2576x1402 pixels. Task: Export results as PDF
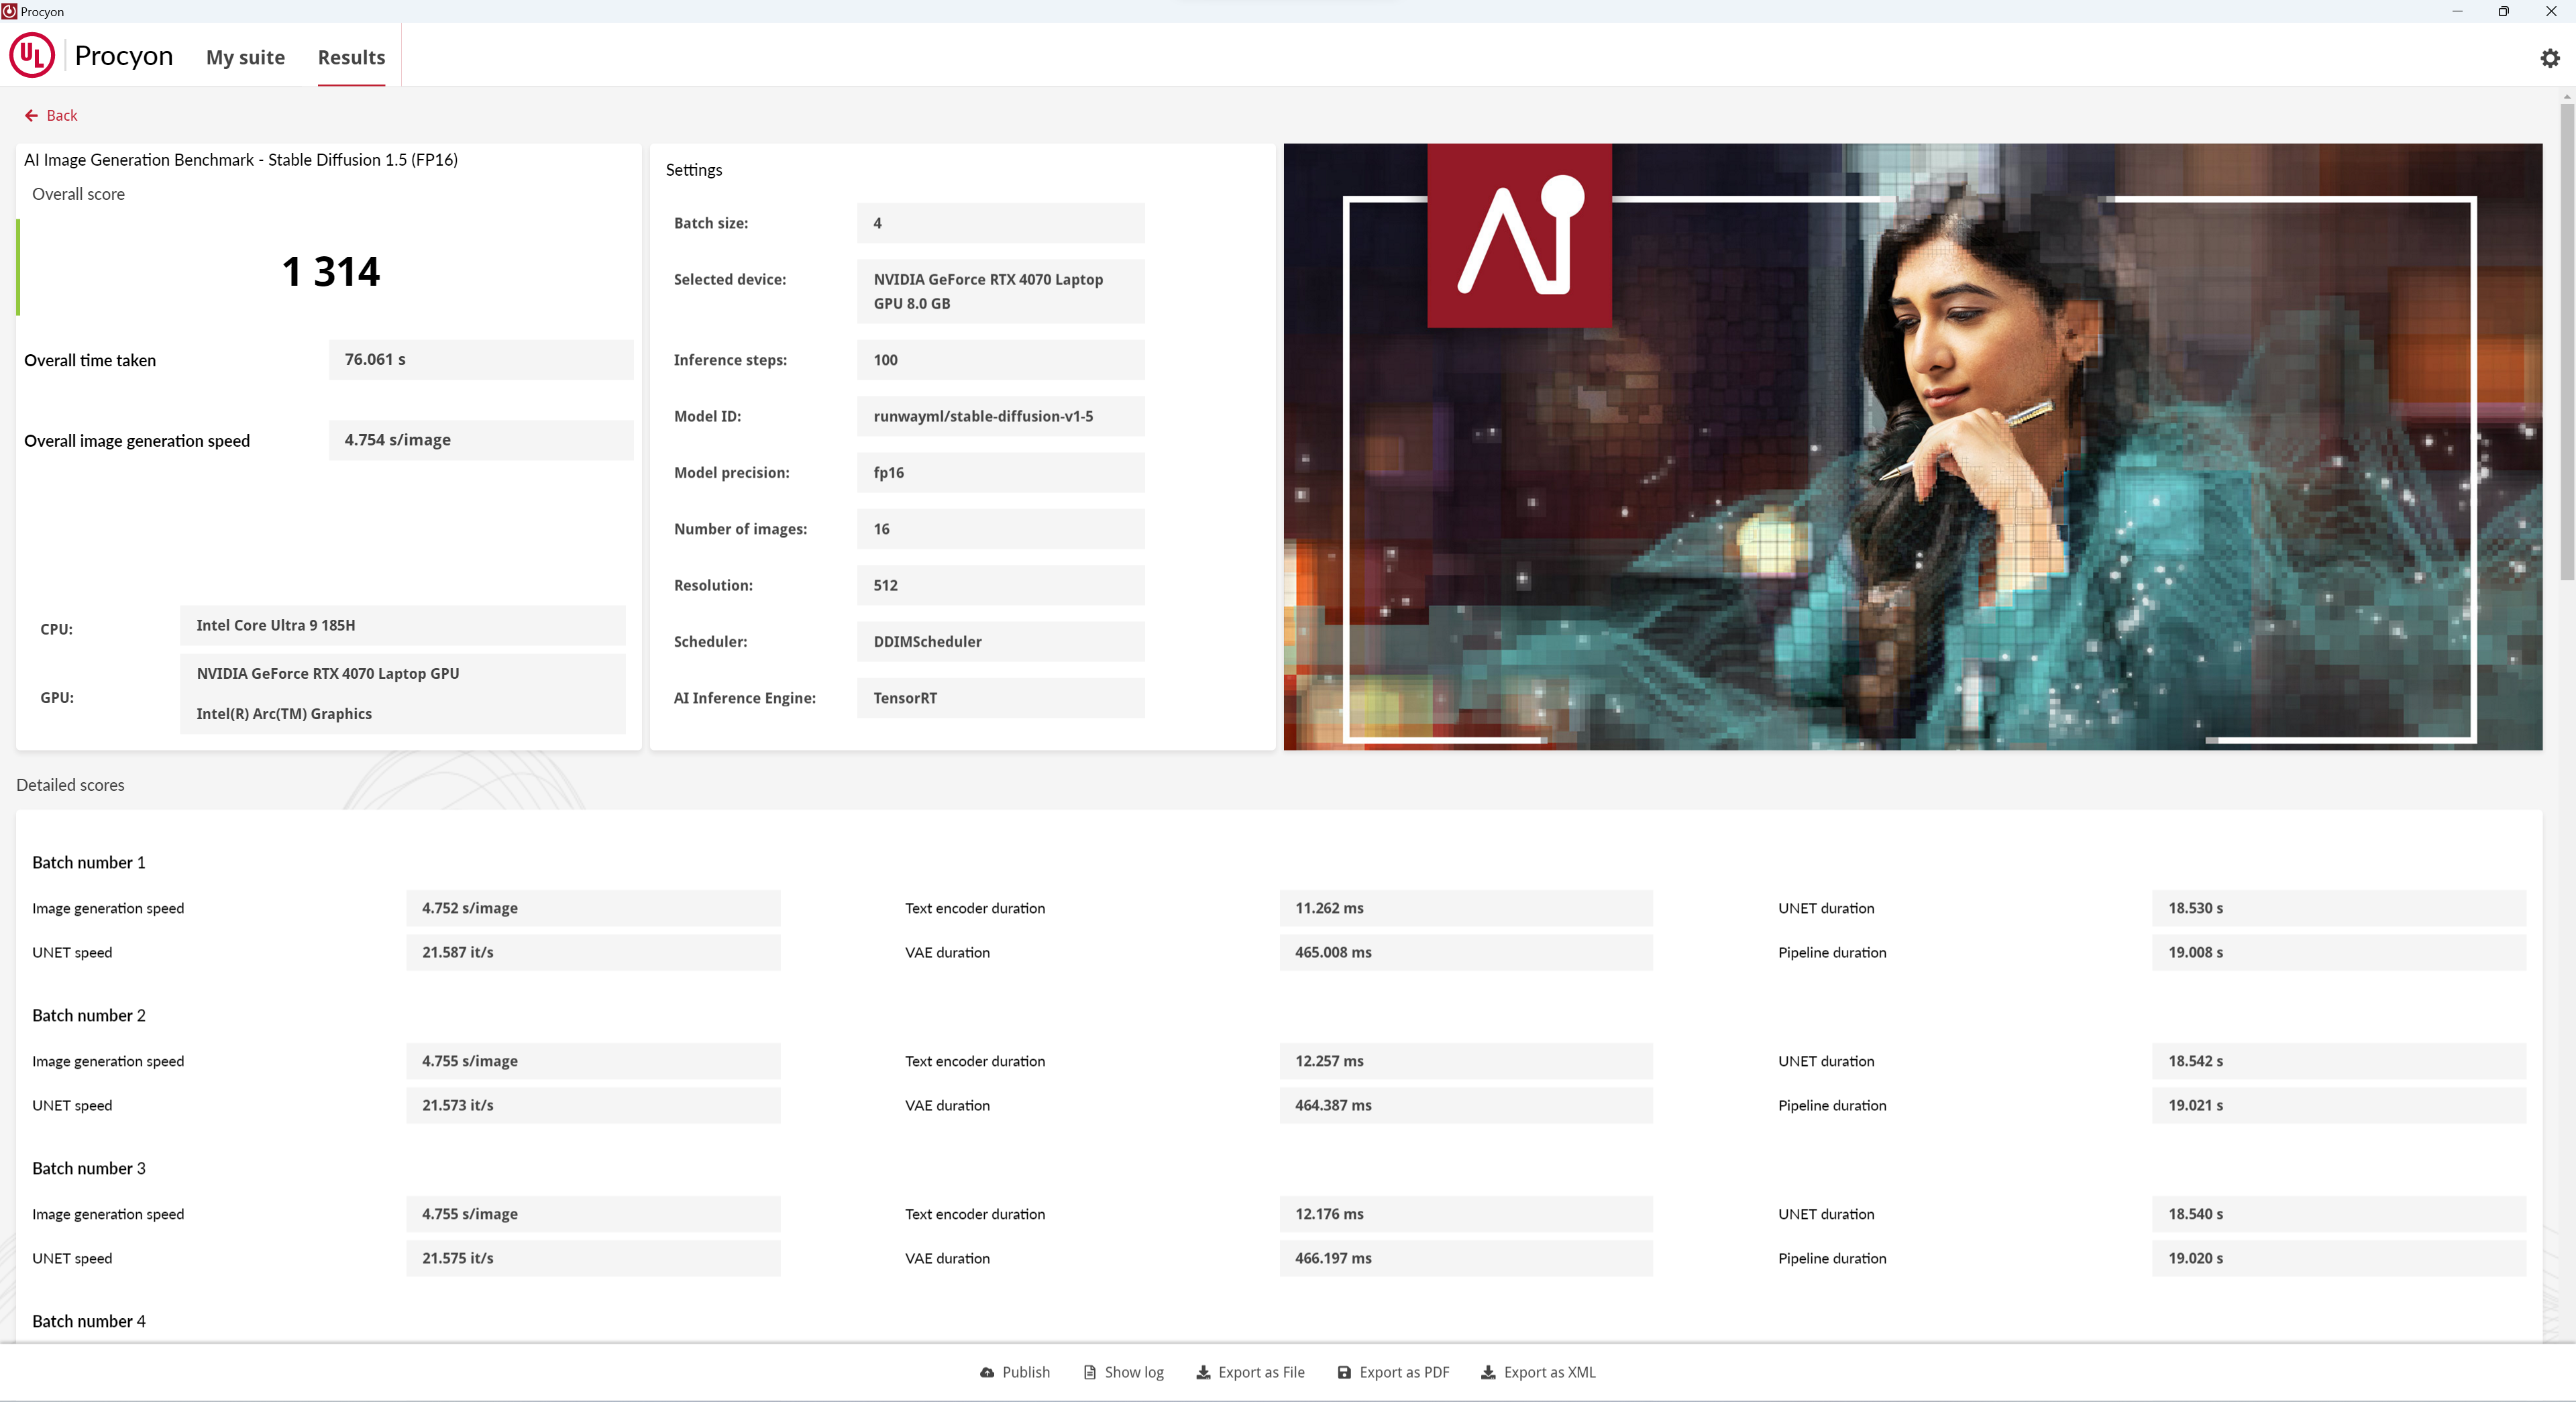1393,1372
